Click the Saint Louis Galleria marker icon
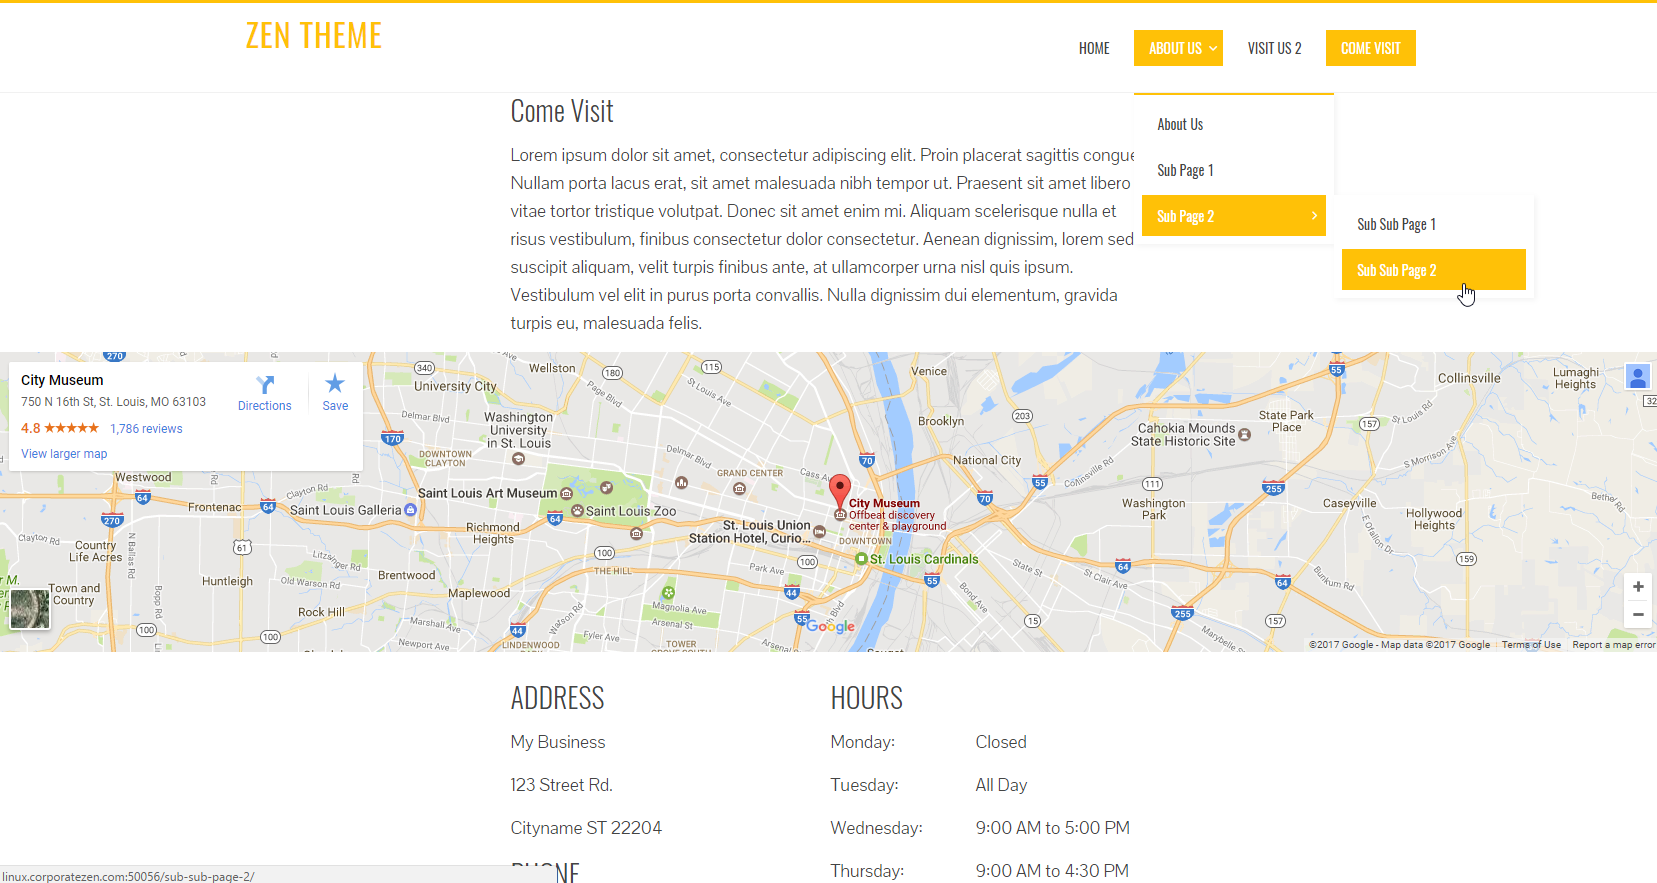 (410, 510)
